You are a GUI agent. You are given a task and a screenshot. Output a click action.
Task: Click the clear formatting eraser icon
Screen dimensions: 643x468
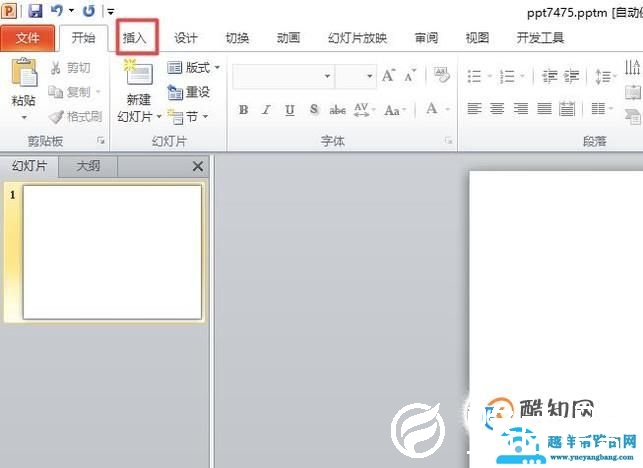[x=442, y=75]
